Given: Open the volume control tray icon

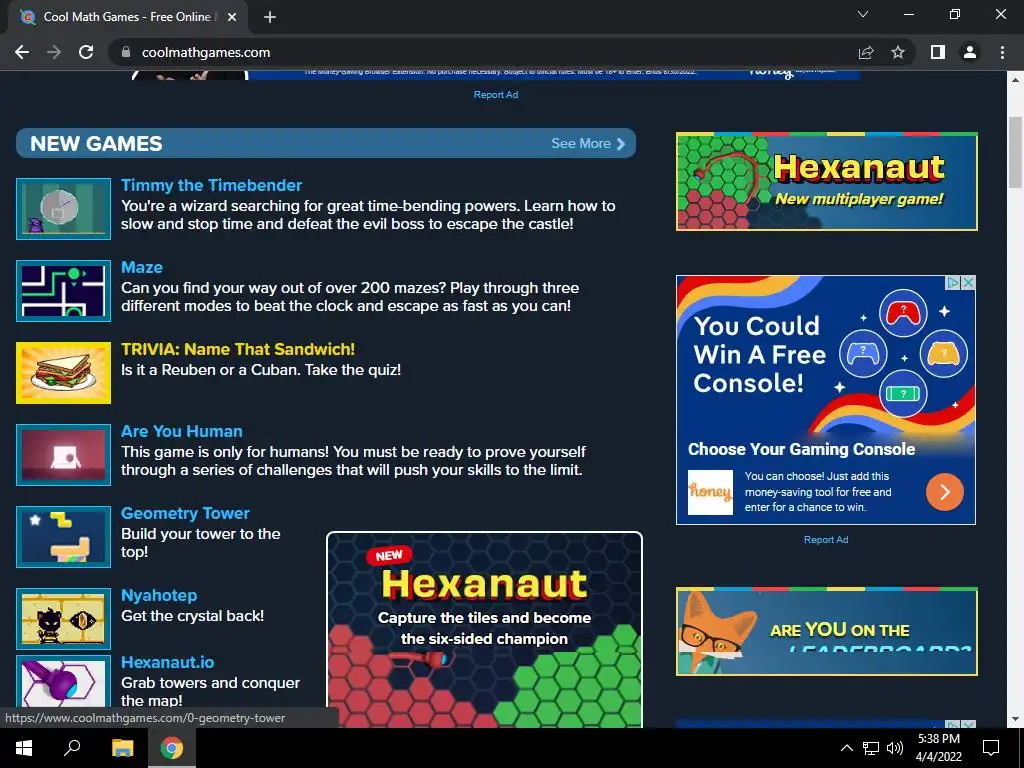Looking at the screenshot, I should point(895,748).
